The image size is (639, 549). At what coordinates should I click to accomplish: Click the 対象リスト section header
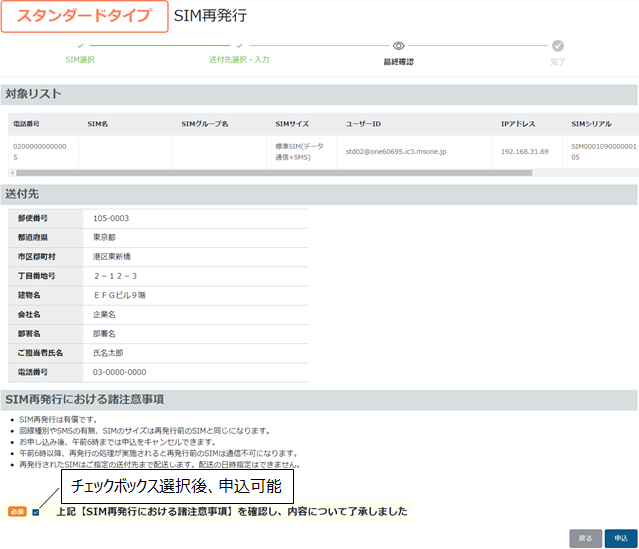319,95
